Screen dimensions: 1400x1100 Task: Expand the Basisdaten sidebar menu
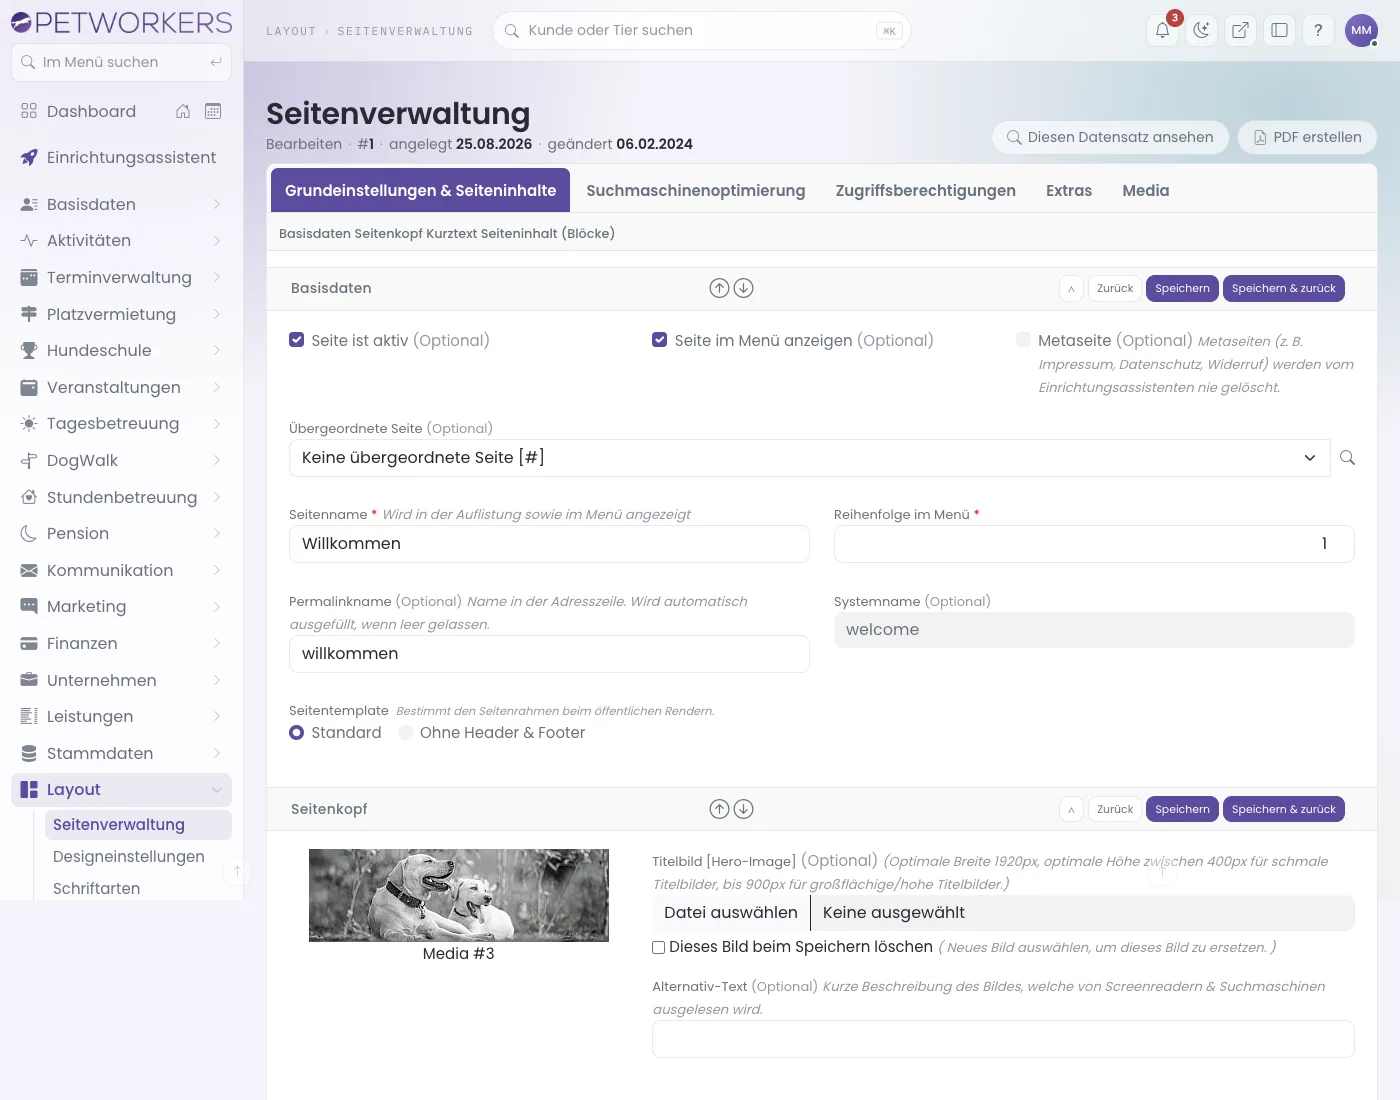click(121, 204)
